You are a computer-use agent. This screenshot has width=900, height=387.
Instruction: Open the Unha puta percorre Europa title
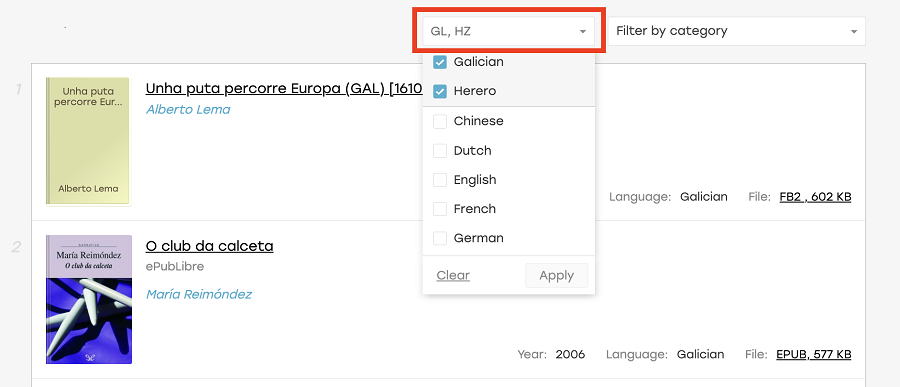tap(284, 89)
